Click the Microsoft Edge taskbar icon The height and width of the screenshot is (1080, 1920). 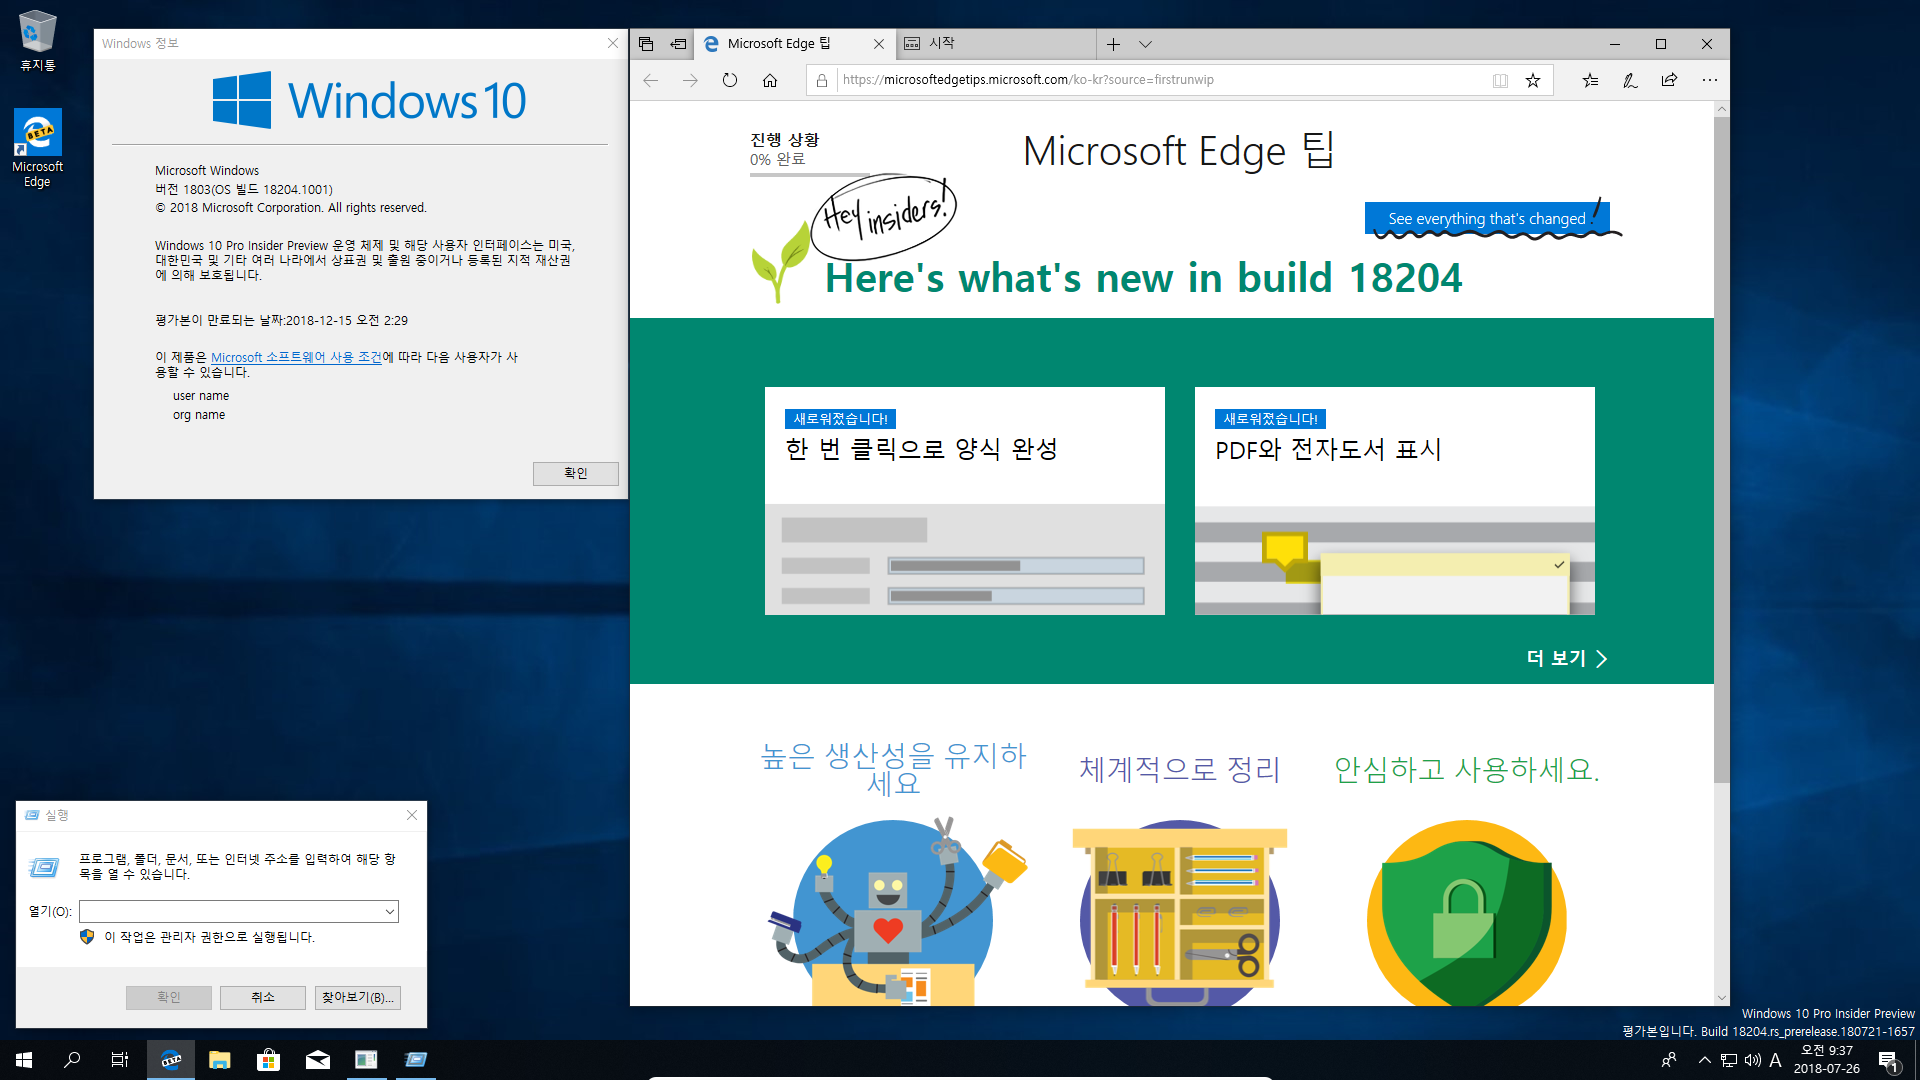coord(169,1059)
